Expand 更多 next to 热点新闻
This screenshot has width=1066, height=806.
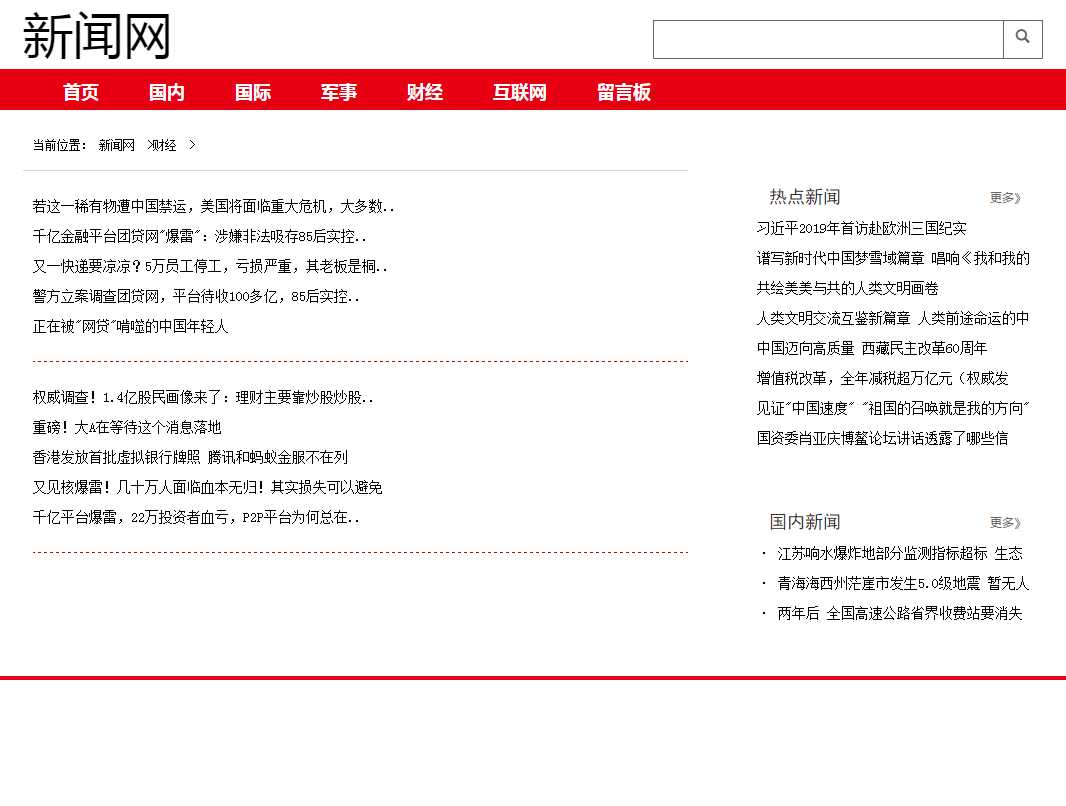coord(1005,198)
